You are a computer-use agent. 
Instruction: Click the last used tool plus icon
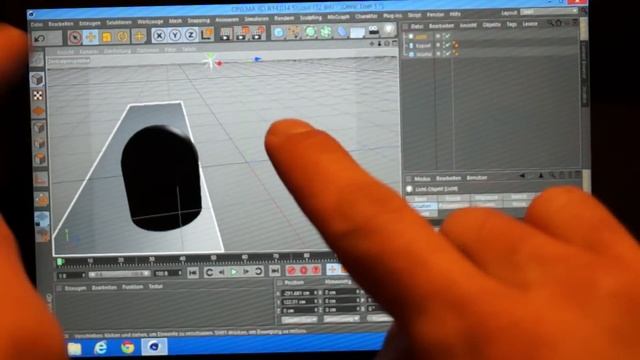click(139, 36)
